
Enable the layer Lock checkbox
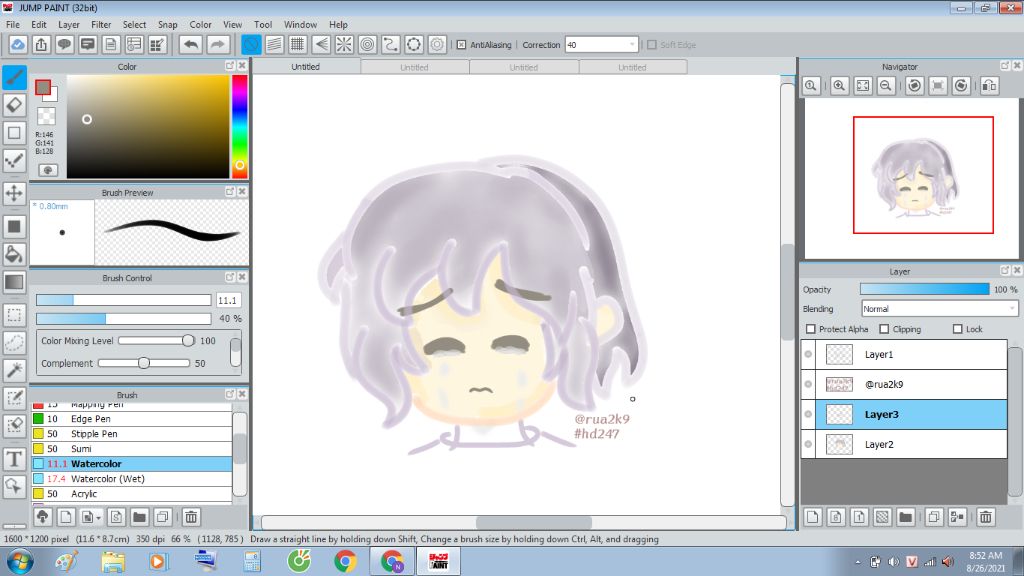[x=957, y=328]
